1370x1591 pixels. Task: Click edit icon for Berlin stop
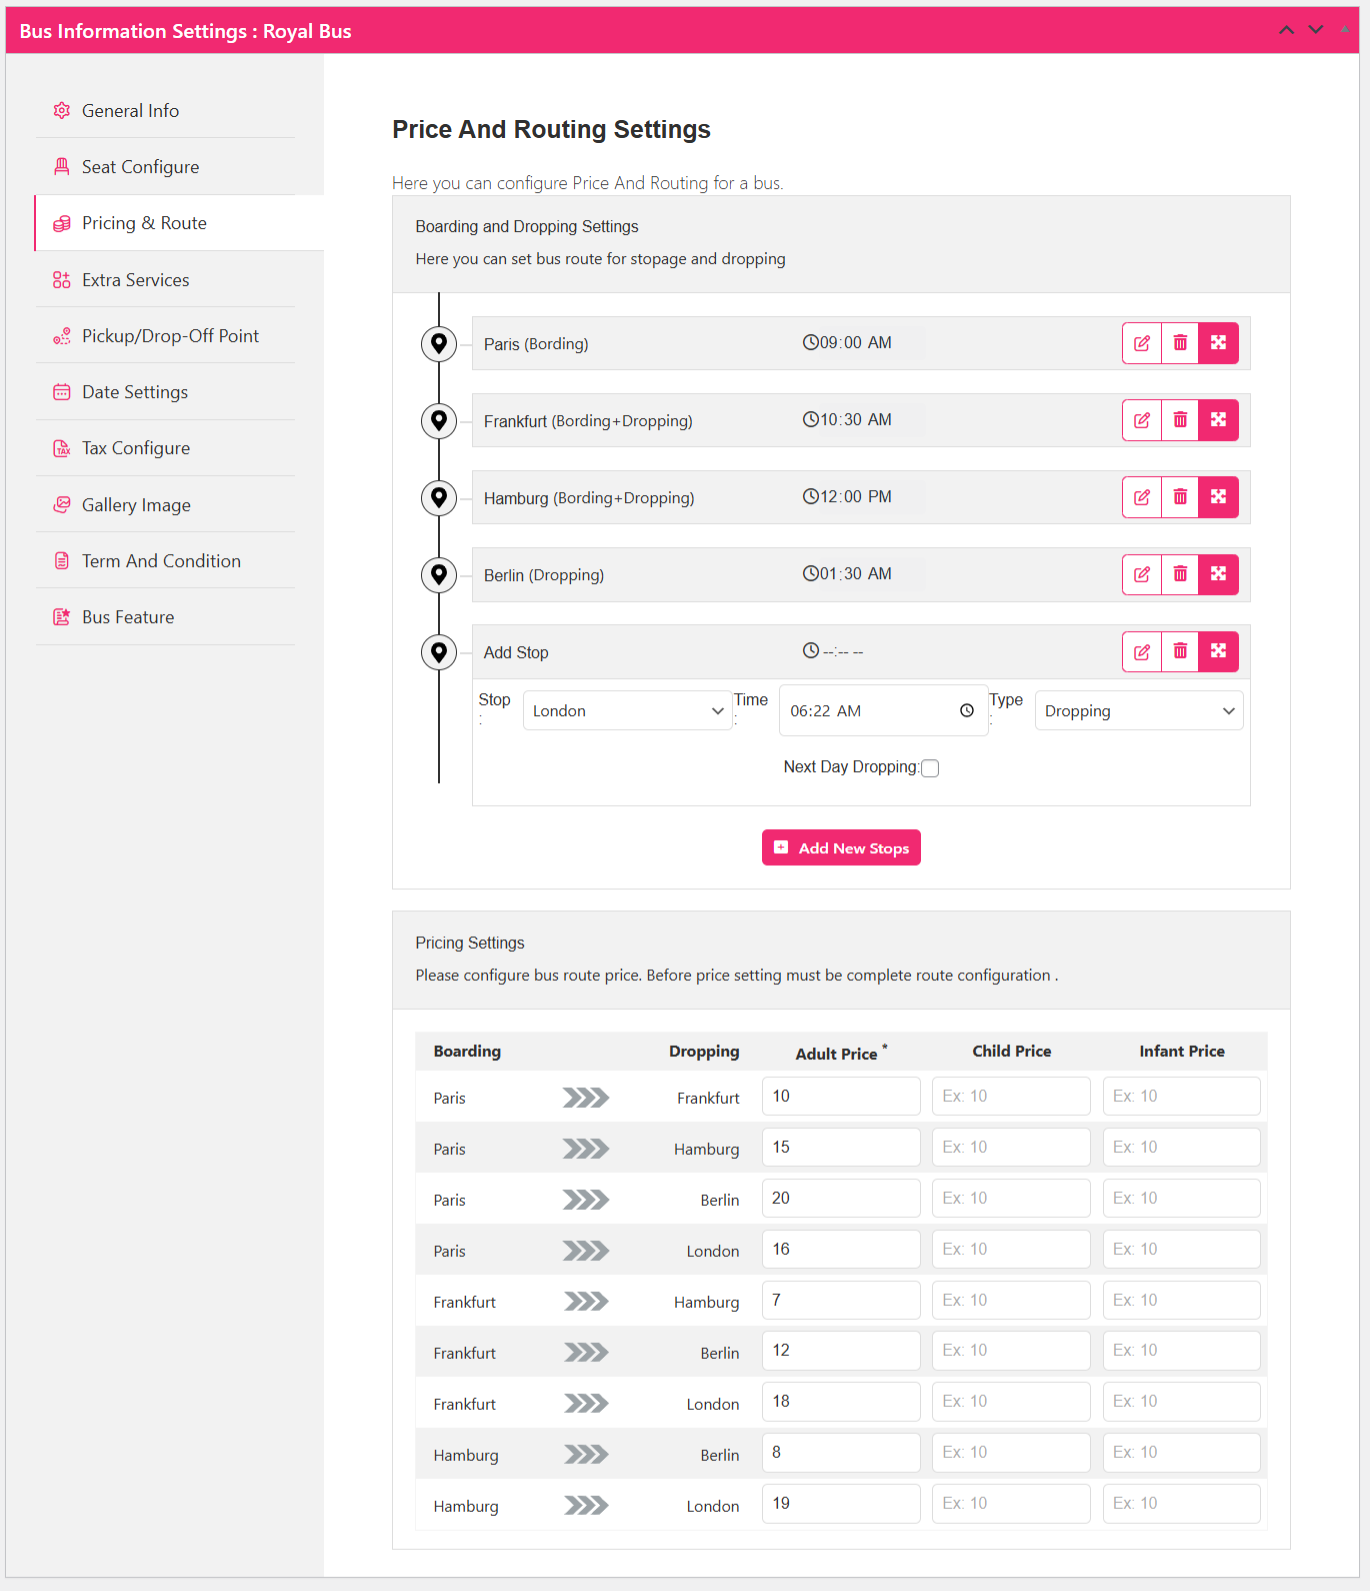pyautogui.click(x=1141, y=574)
